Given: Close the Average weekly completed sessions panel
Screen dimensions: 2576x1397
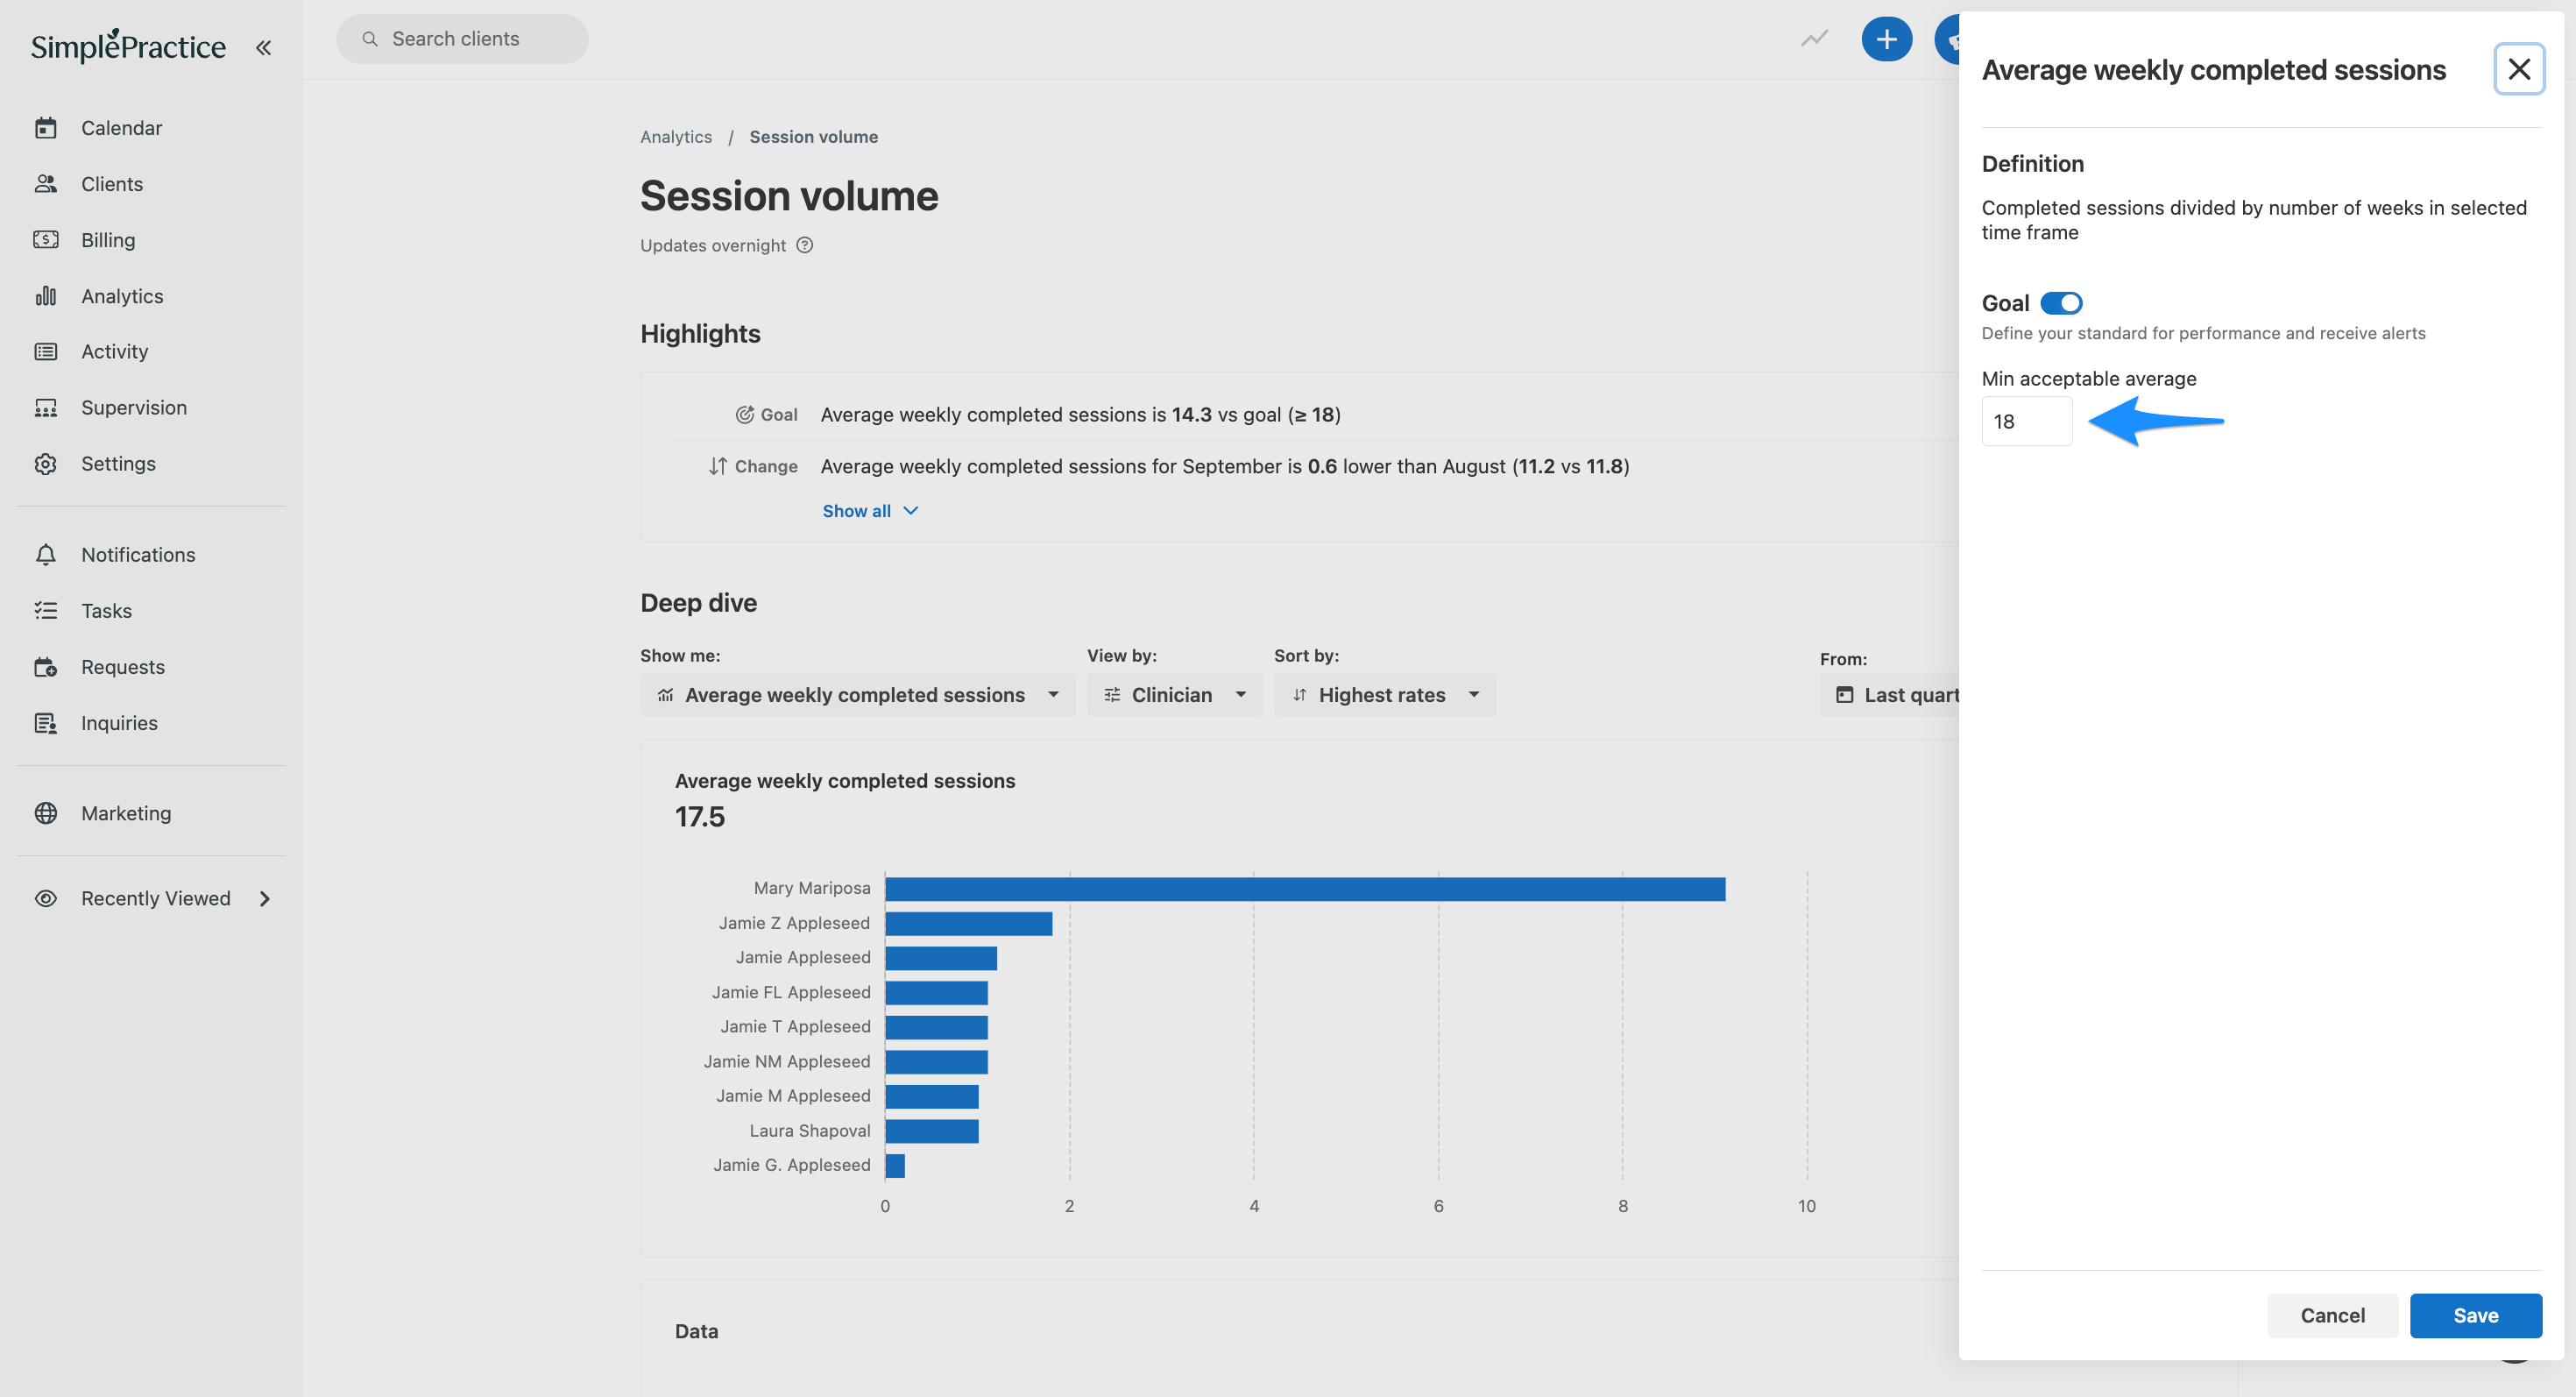Looking at the screenshot, I should point(2519,69).
